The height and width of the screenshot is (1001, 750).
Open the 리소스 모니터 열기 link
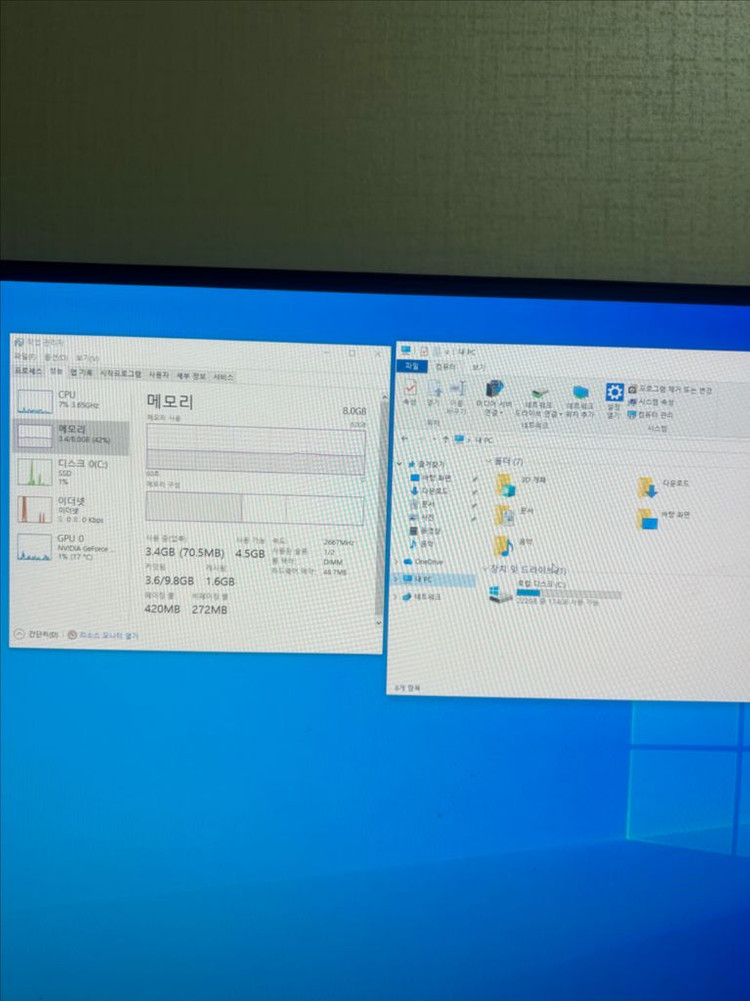click(x=103, y=635)
